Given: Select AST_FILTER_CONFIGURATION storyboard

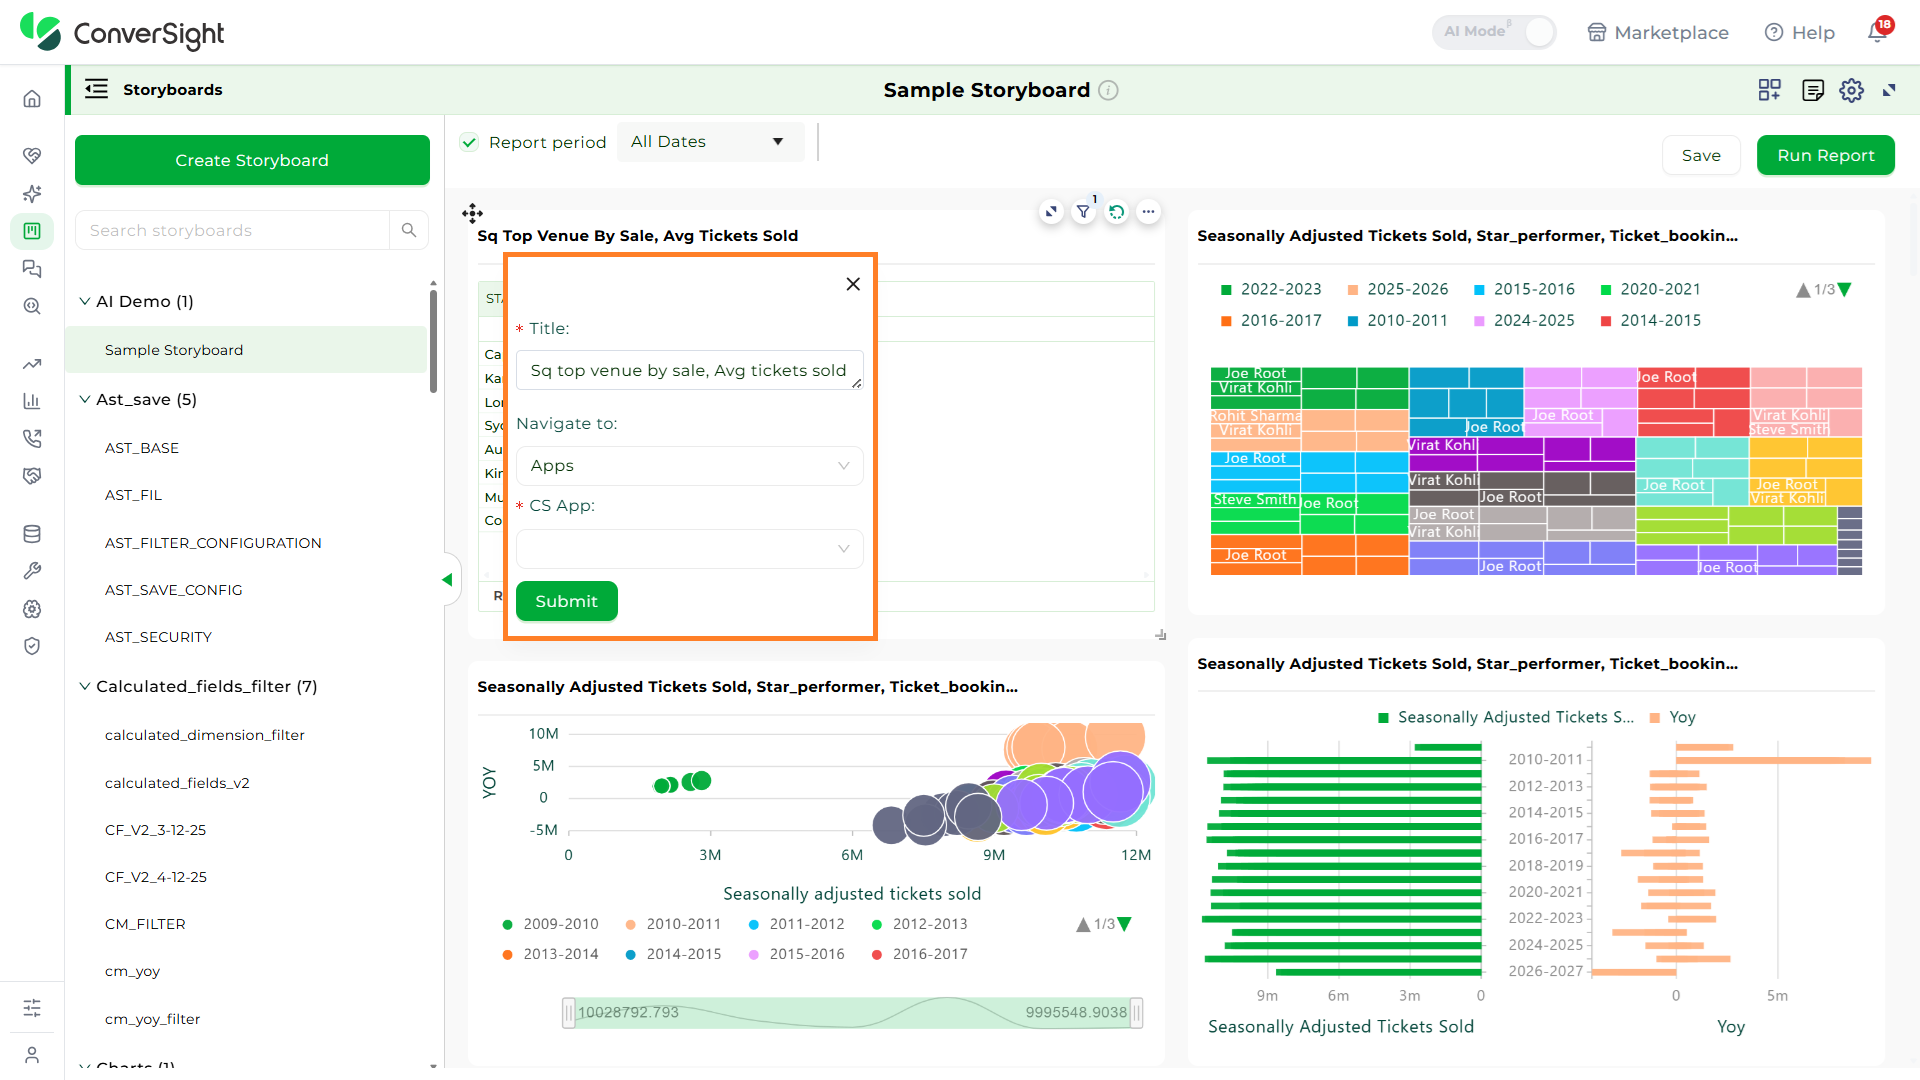Looking at the screenshot, I should pyautogui.click(x=213, y=543).
